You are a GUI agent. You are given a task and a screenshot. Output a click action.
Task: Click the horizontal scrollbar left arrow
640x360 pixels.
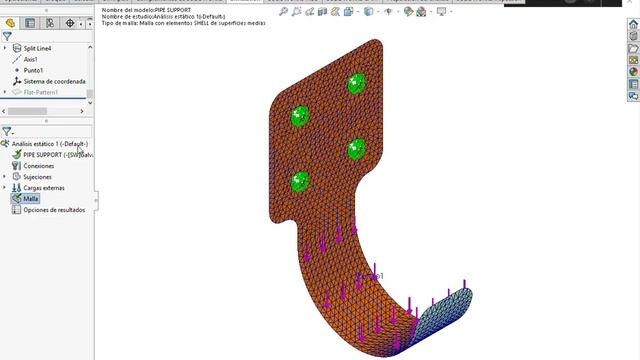4,111
